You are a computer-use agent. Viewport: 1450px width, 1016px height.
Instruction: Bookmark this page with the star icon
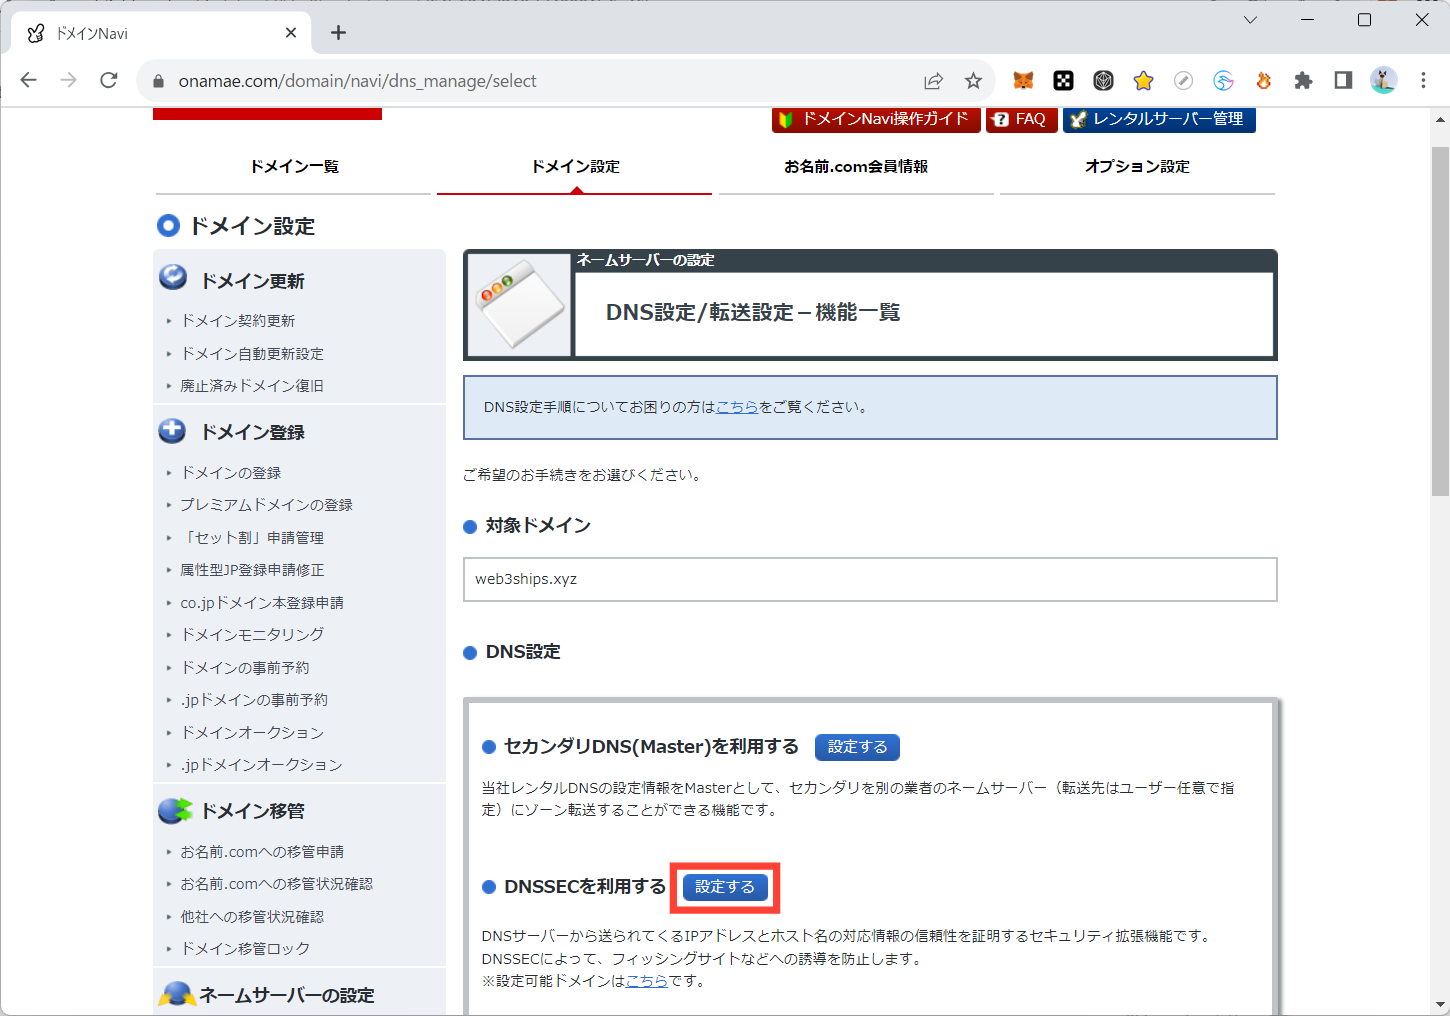pyautogui.click(x=973, y=81)
